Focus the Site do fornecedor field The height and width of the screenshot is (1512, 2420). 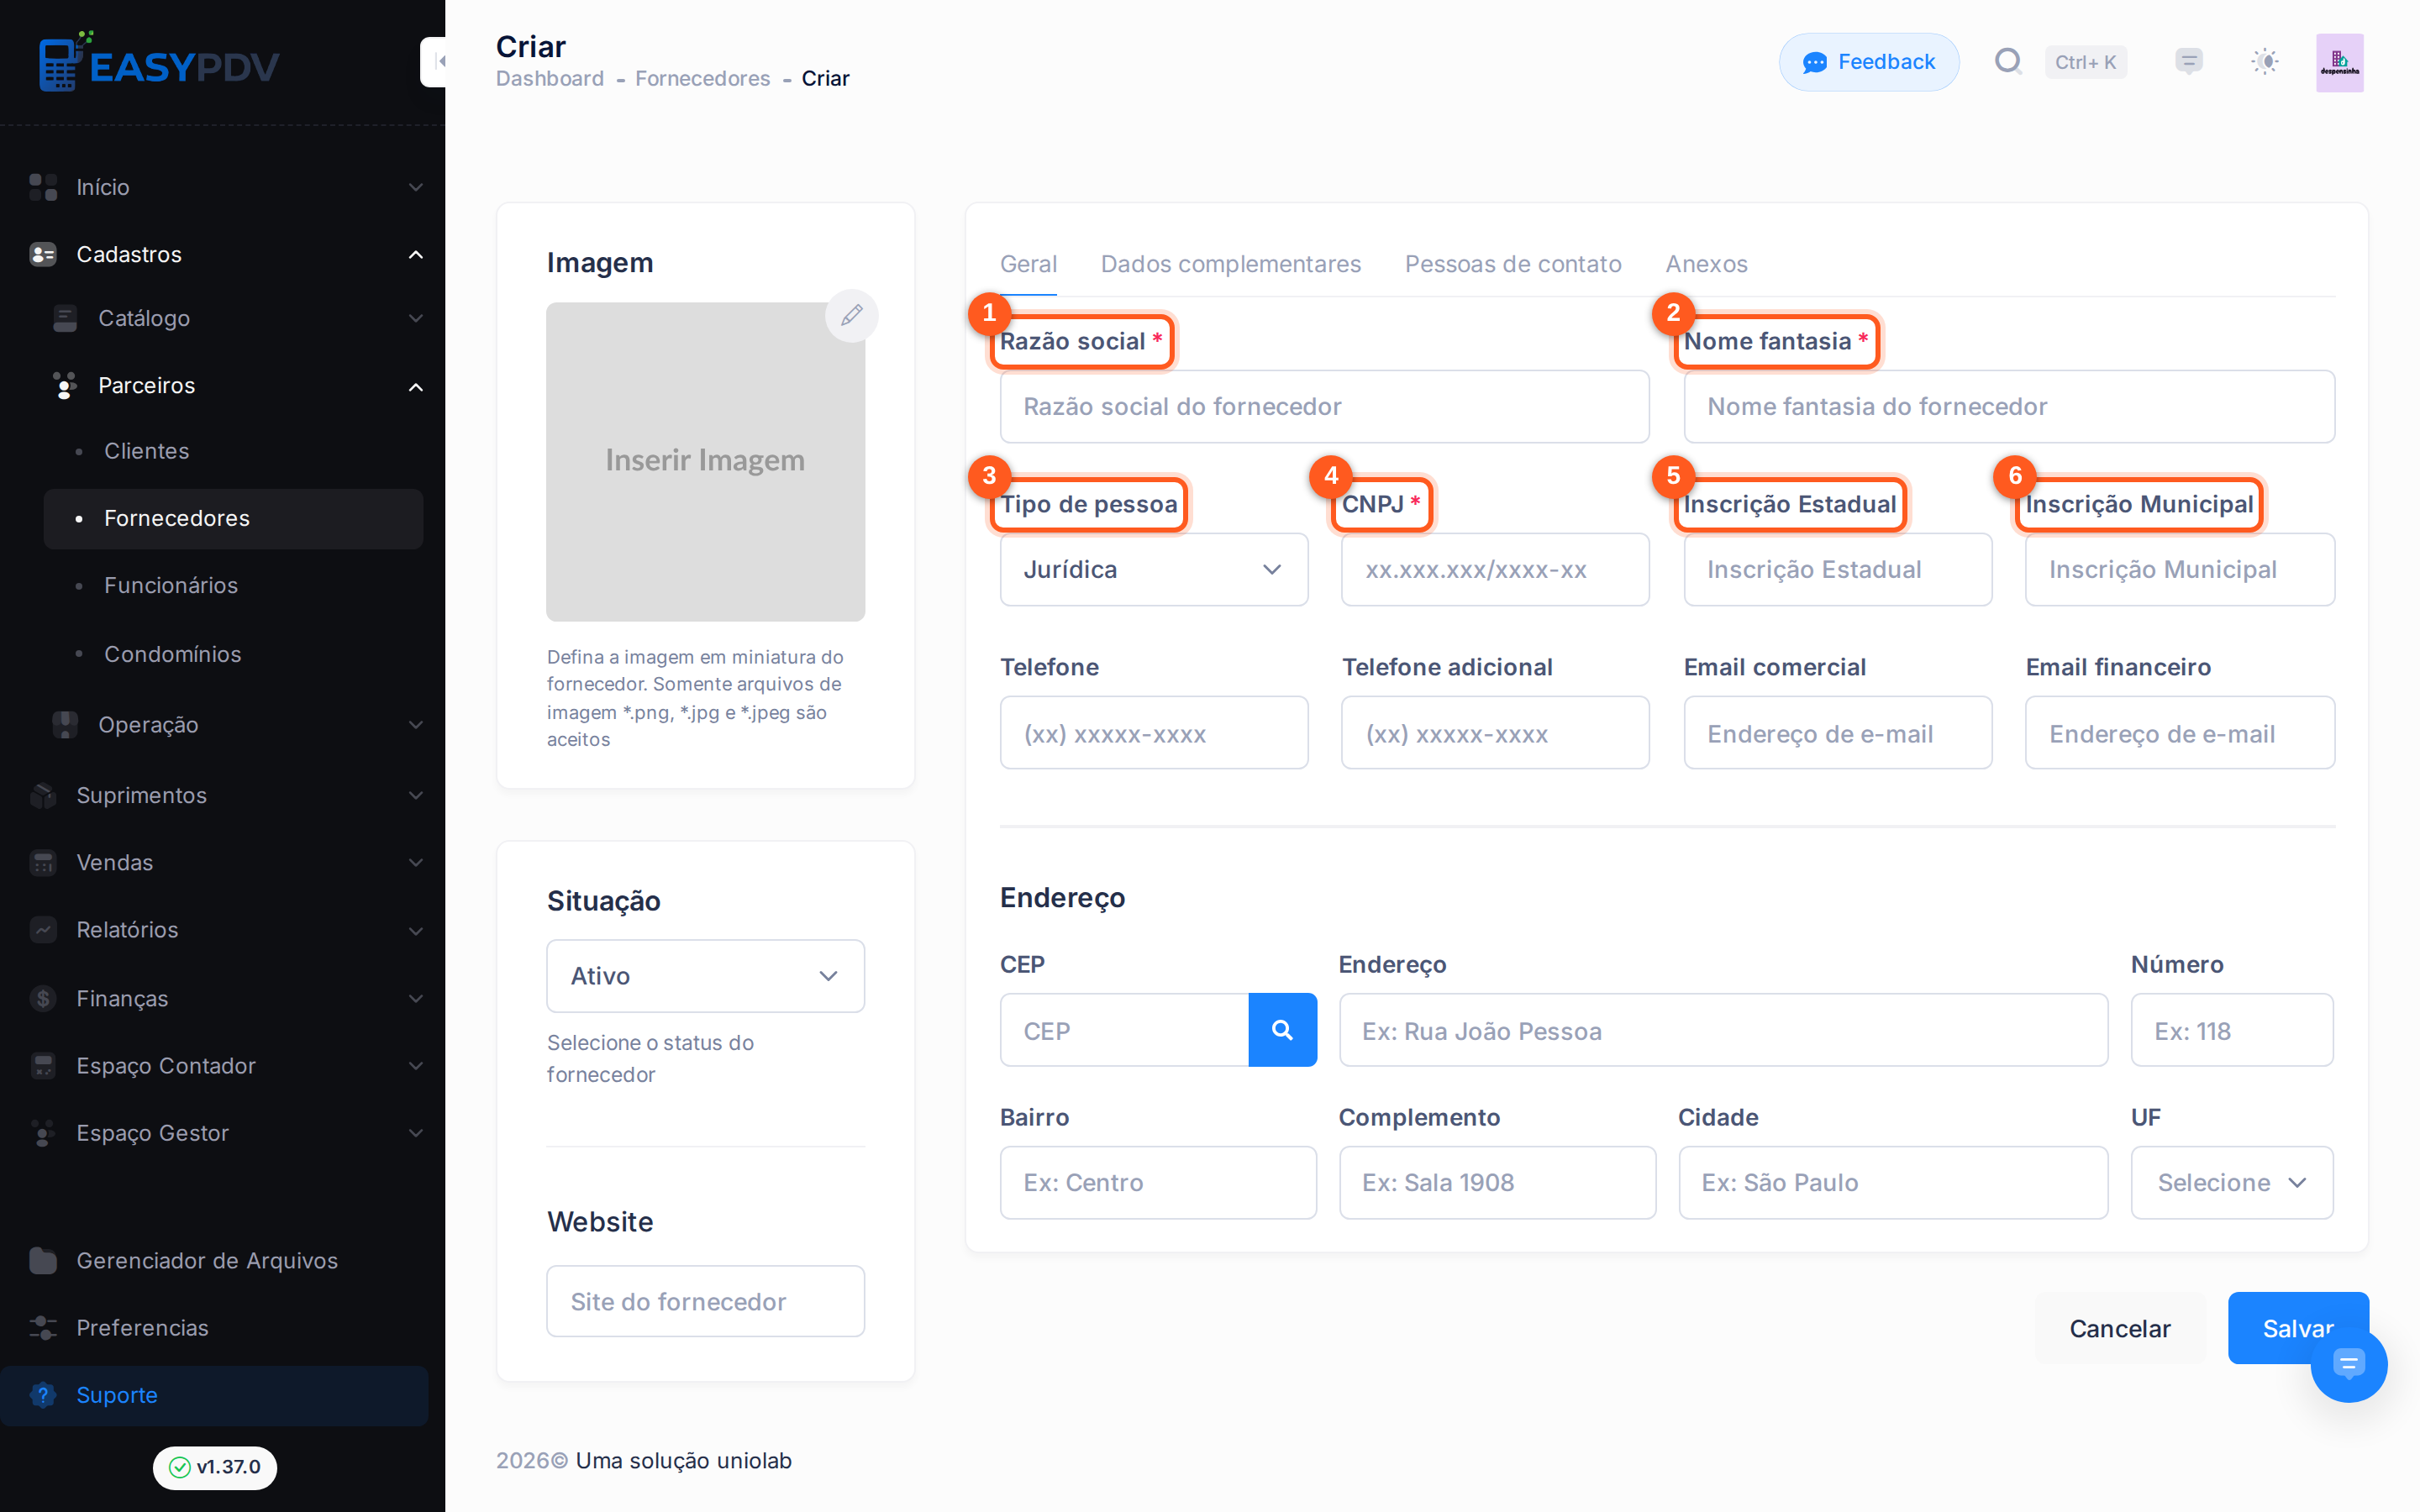[x=706, y=1301]
